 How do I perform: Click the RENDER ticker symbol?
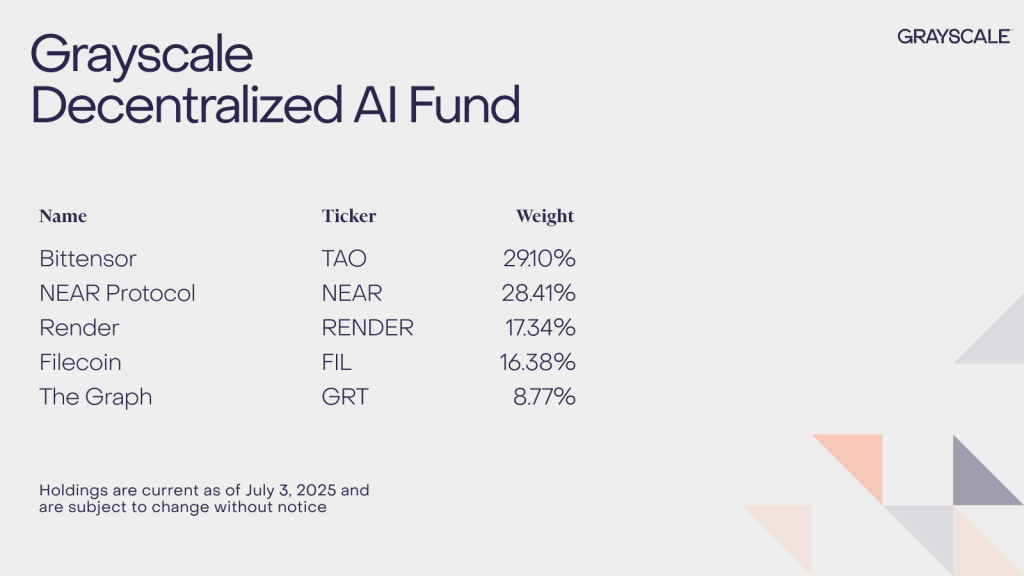[367, 328]
